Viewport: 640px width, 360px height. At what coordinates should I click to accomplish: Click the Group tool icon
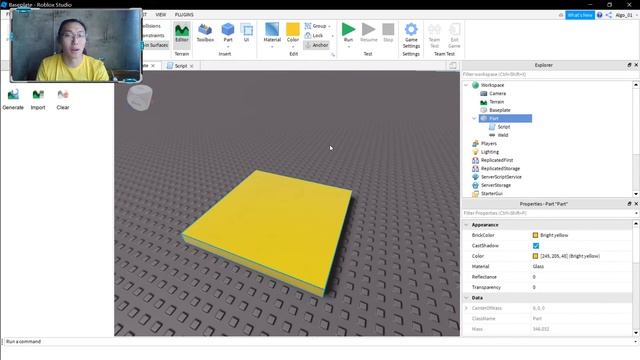pos(308,26)
